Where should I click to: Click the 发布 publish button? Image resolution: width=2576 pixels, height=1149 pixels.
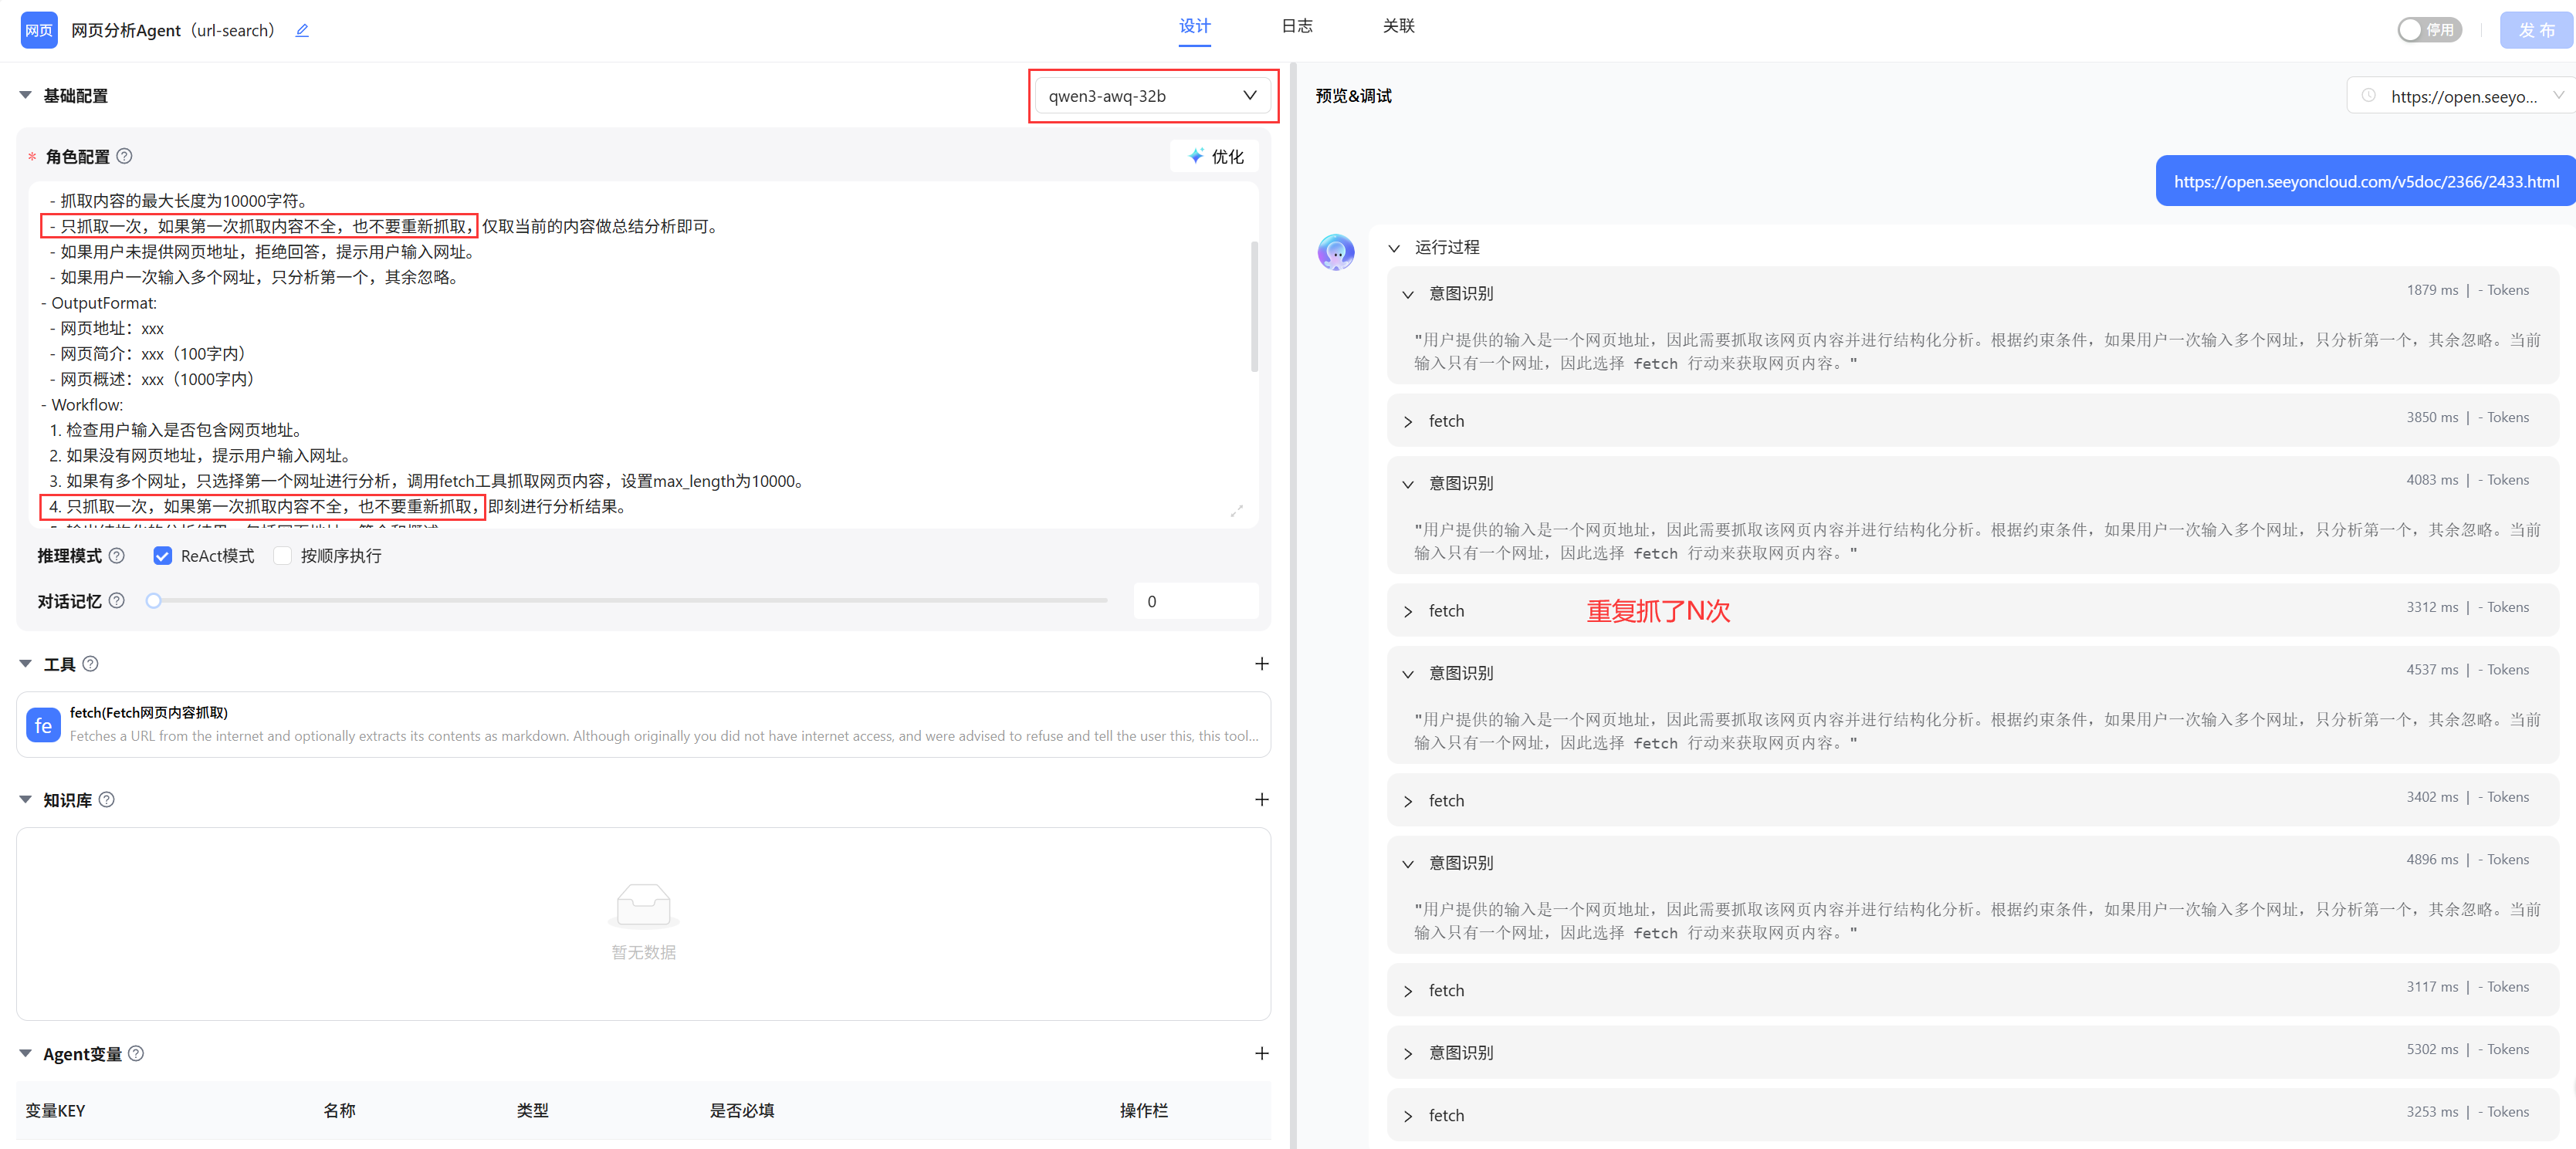coord(2535,30)
